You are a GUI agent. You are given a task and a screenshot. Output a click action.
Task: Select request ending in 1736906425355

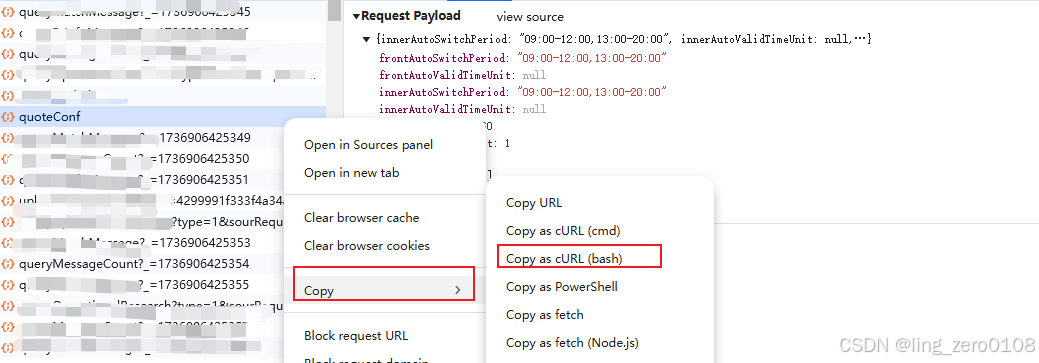(x=164, y=285)
